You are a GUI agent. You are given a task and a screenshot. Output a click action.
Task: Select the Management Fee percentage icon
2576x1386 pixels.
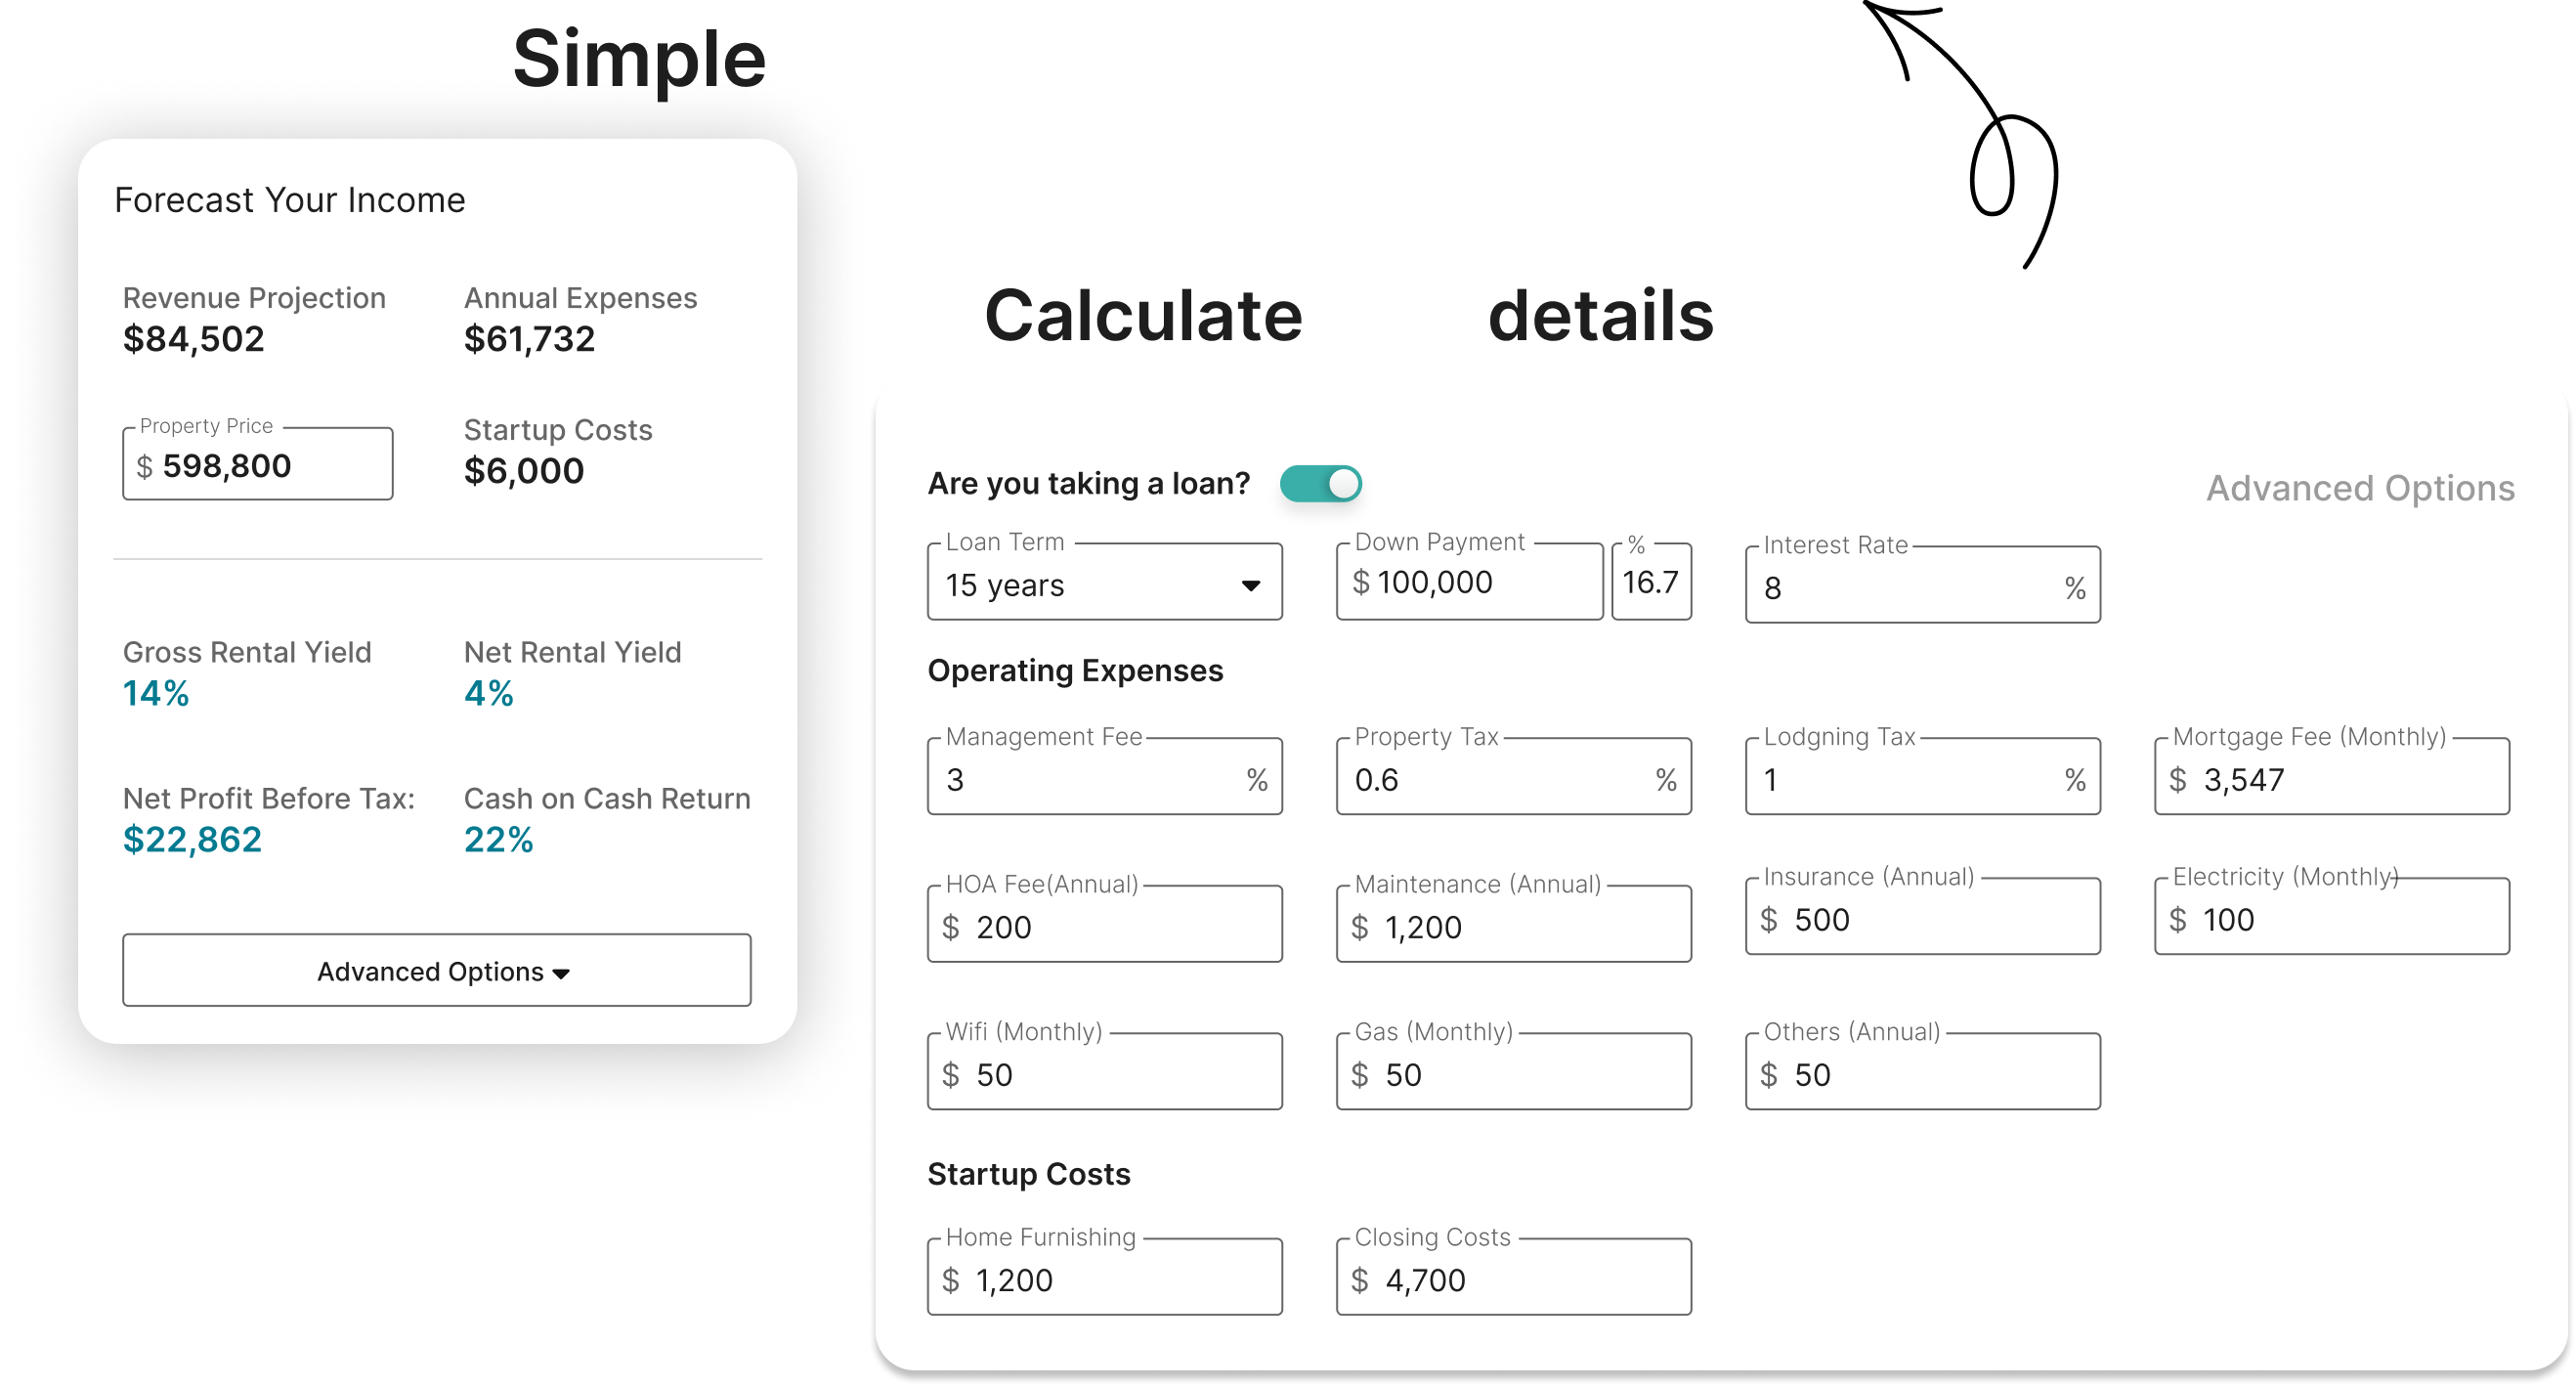[1269, 780]
